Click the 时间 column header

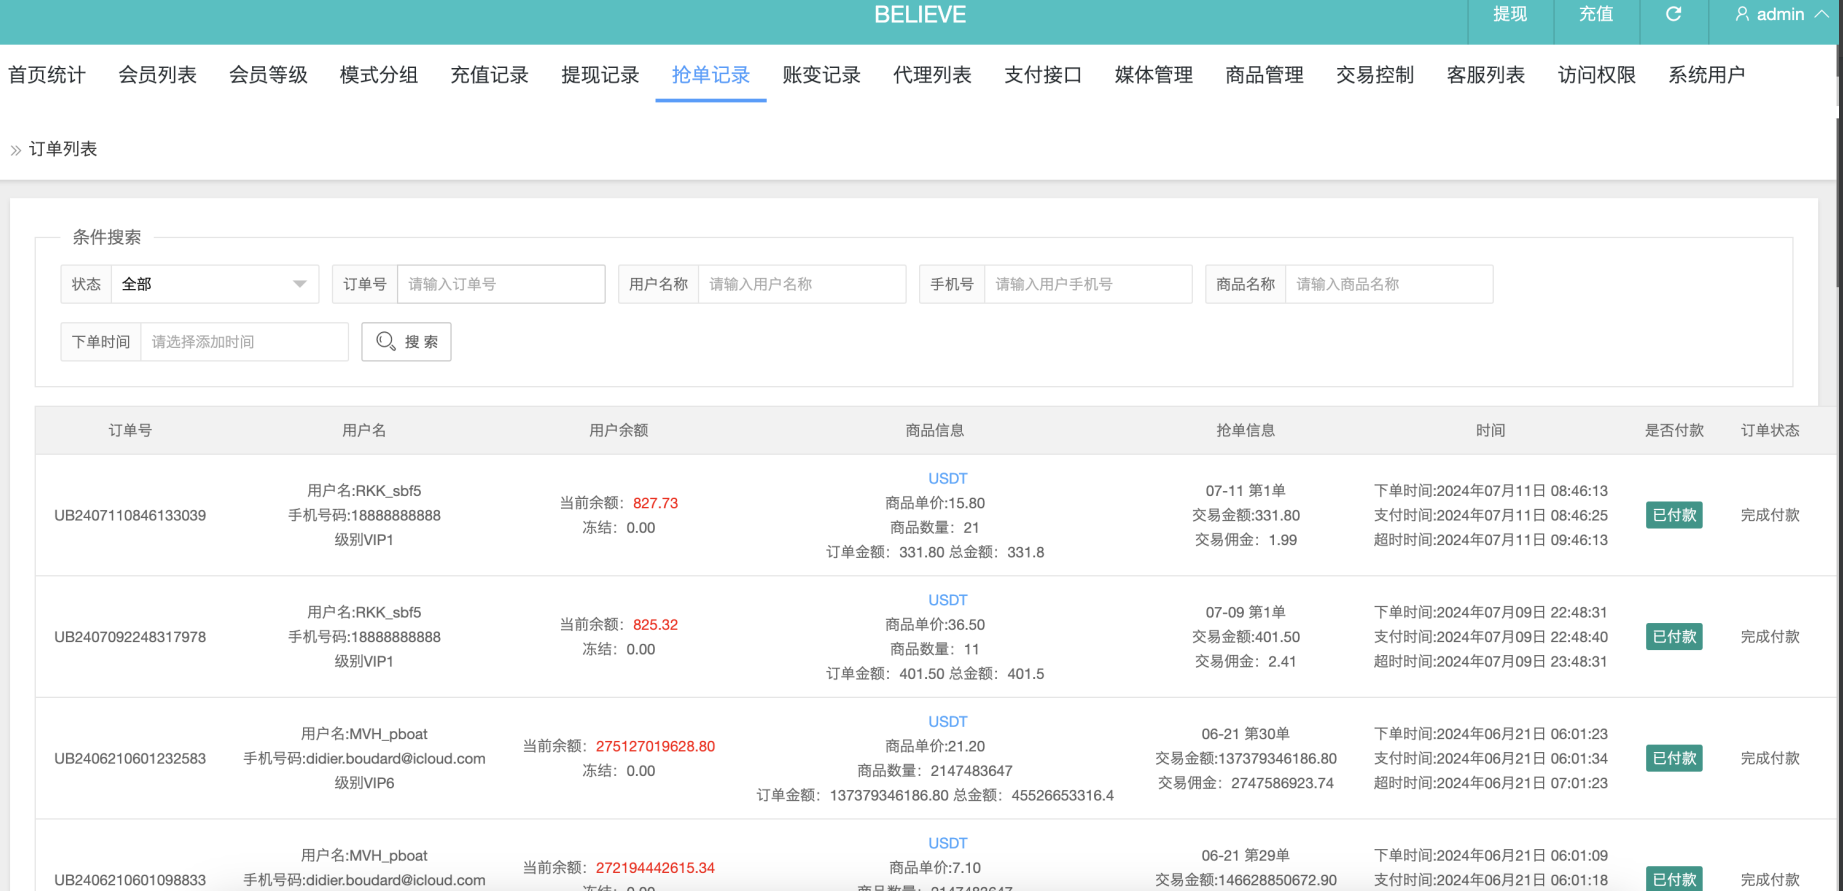coord(1490,430)
